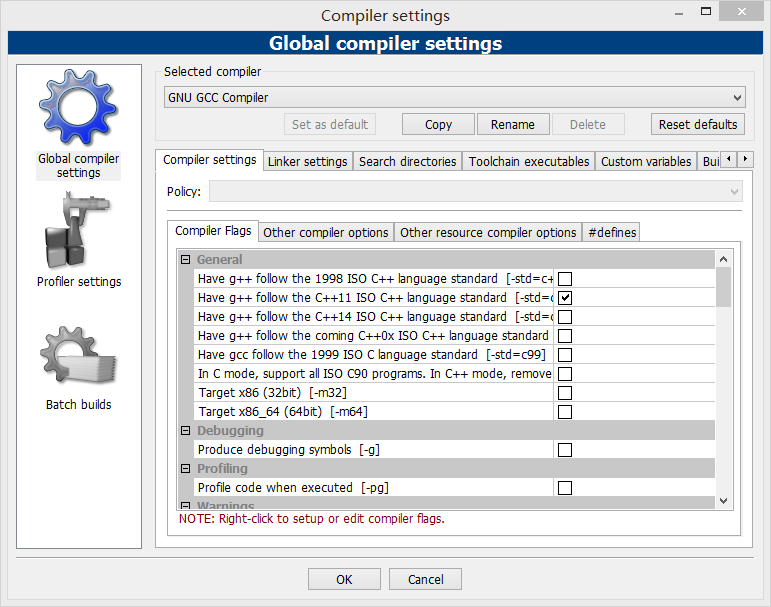771x607 pixels.
Task: Uncheck the C++11 ISO standard flag
Action: click(x=565, y=298)
